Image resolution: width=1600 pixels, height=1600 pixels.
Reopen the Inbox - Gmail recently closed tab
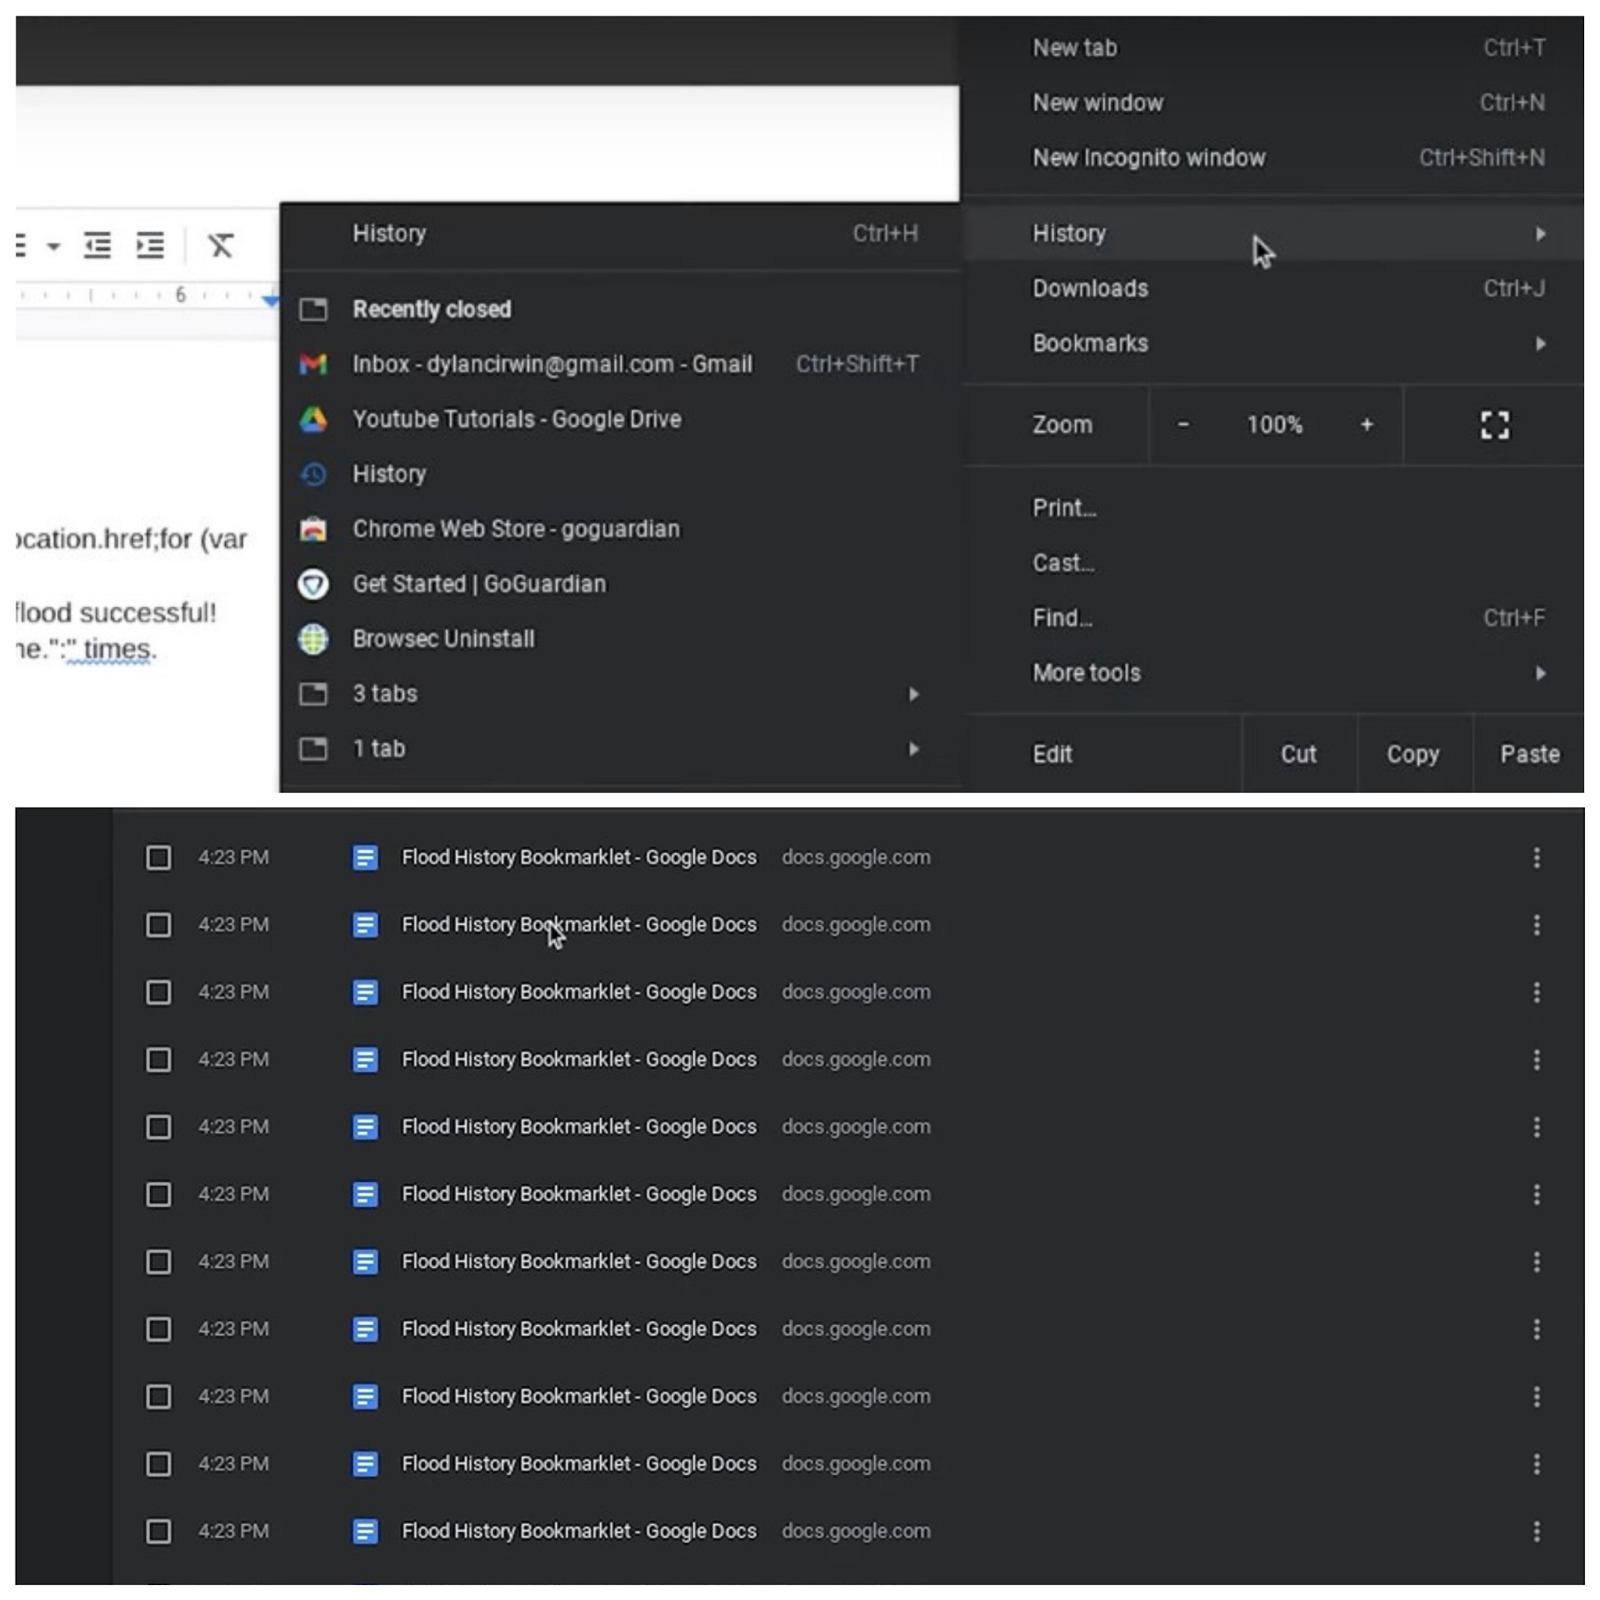coord(620,364)
